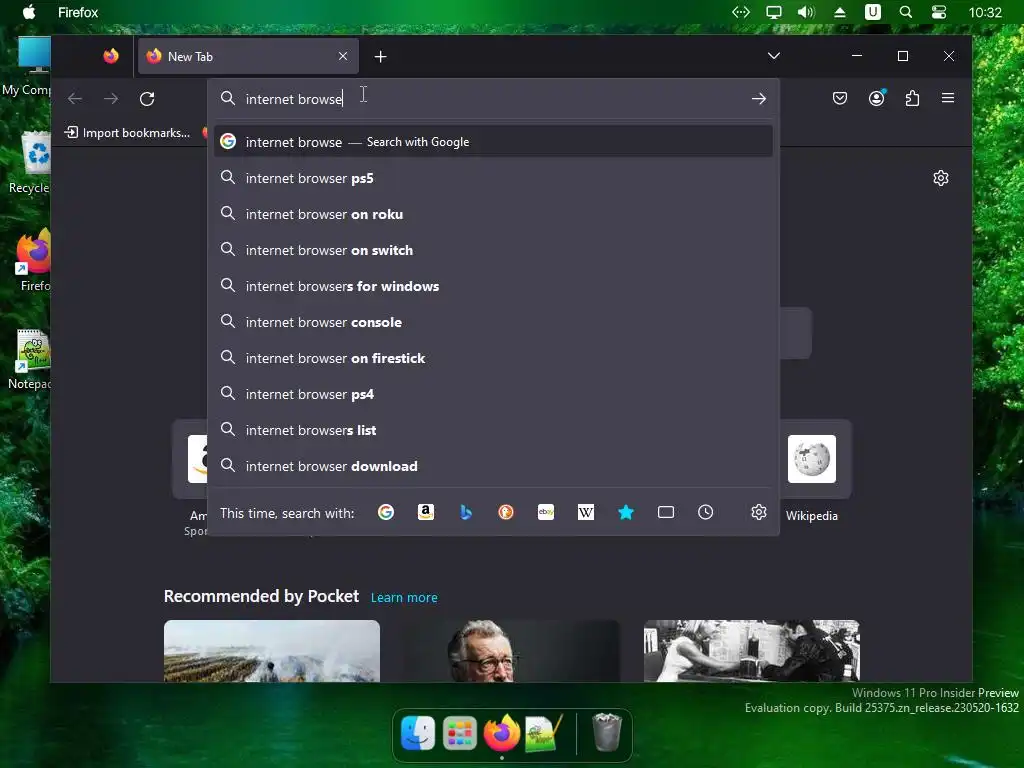This screenshot has width=1024, height=768.
Task: Search bookmarks using the star icon
Action: pos(626,512)
